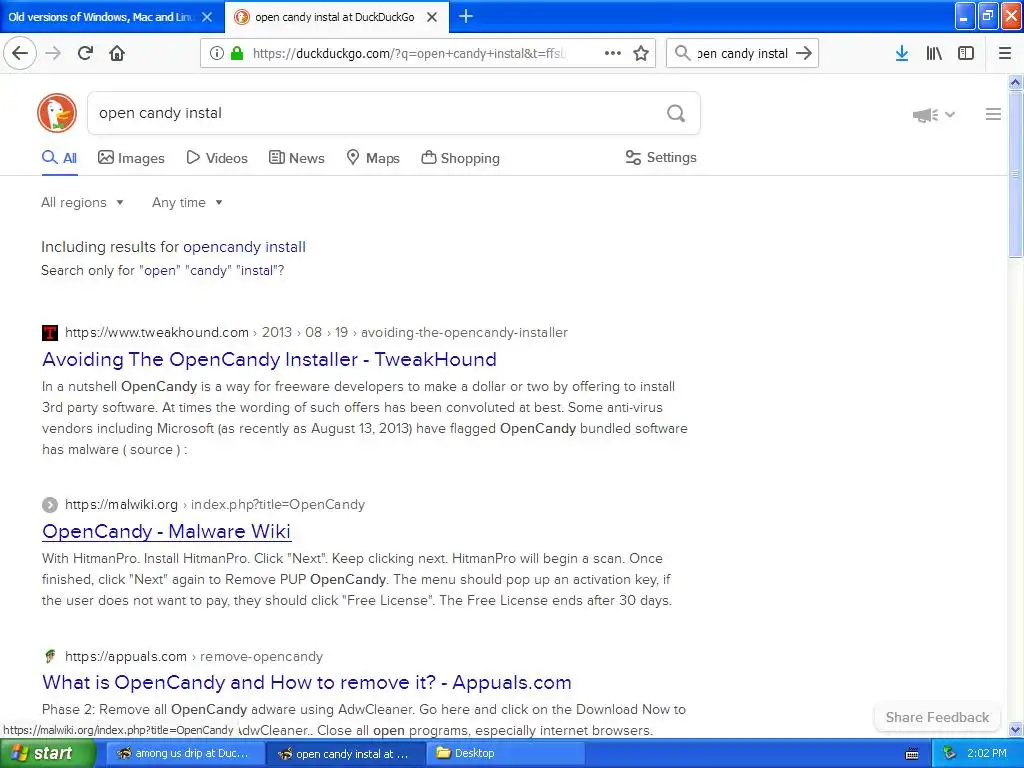This screenshot has height=768, width=1024.
Task: Select the open candy instal browser tab
Action: click(334, 17)
